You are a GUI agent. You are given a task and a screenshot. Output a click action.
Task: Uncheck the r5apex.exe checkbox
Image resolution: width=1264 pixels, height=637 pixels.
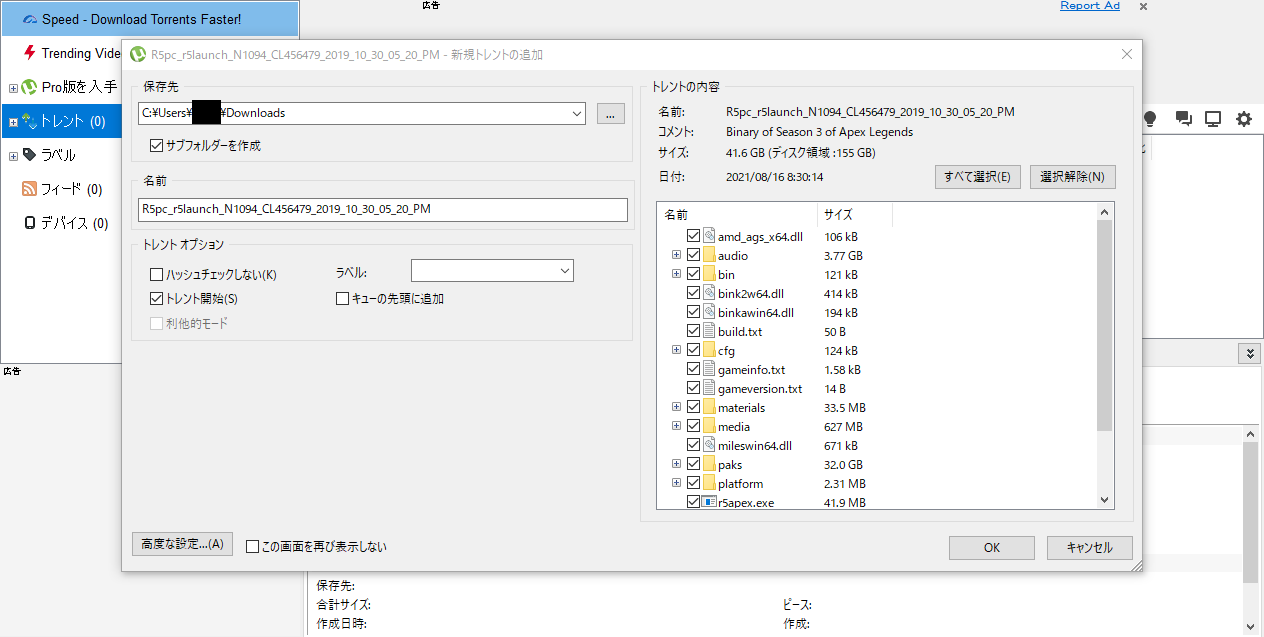tap(693, 502)
